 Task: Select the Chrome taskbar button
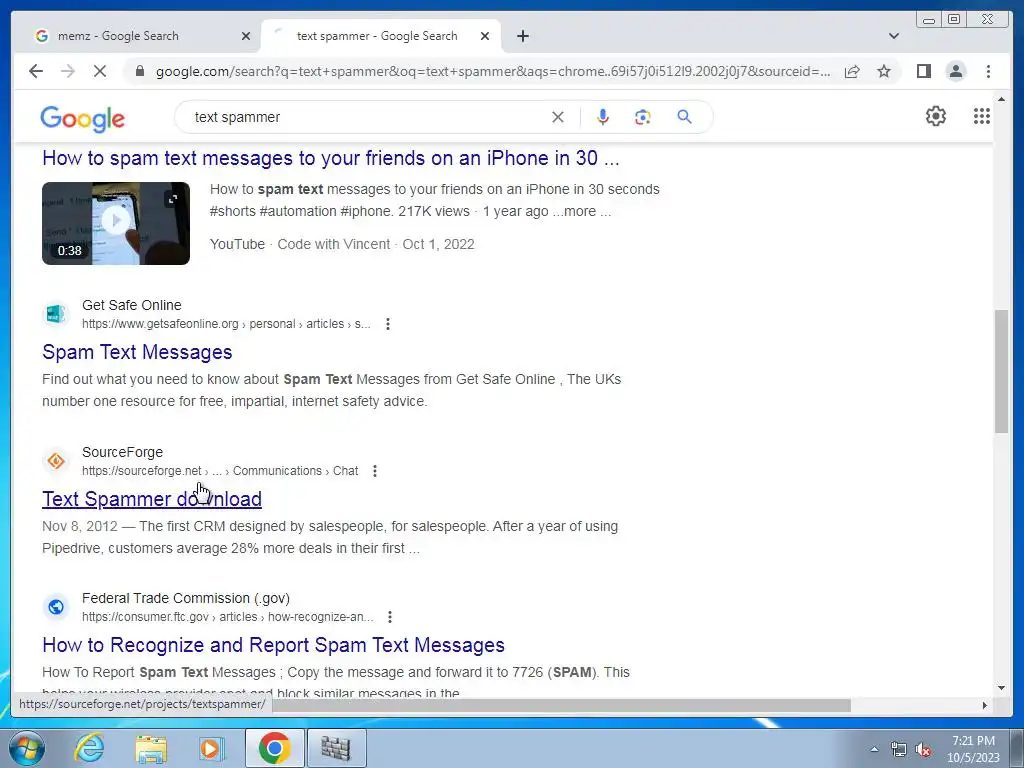(274, 748)
